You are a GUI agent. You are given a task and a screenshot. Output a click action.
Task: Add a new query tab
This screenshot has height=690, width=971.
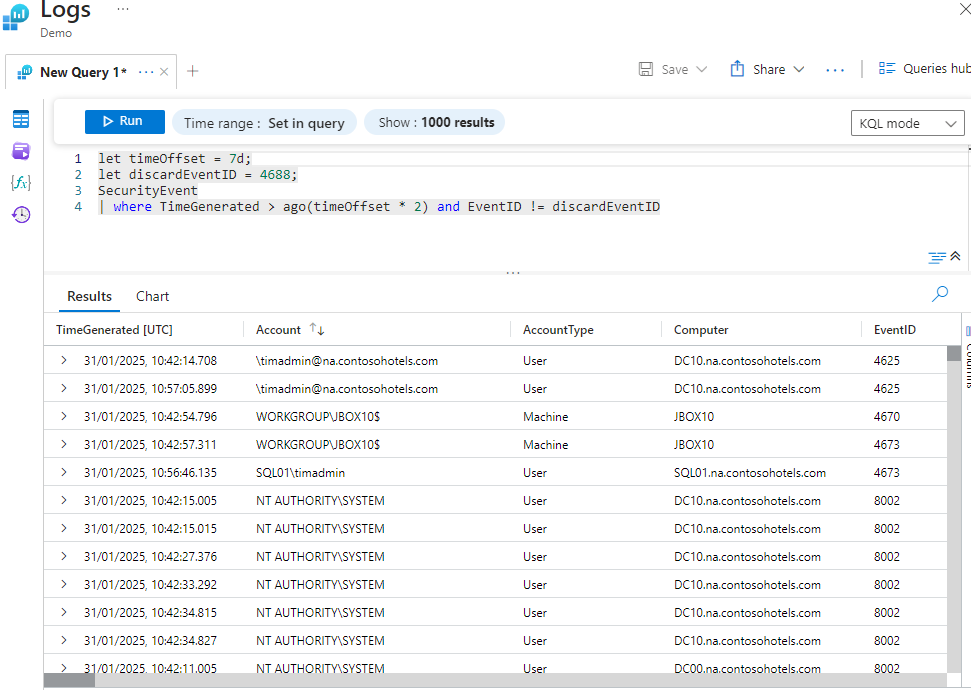(193, 71)
